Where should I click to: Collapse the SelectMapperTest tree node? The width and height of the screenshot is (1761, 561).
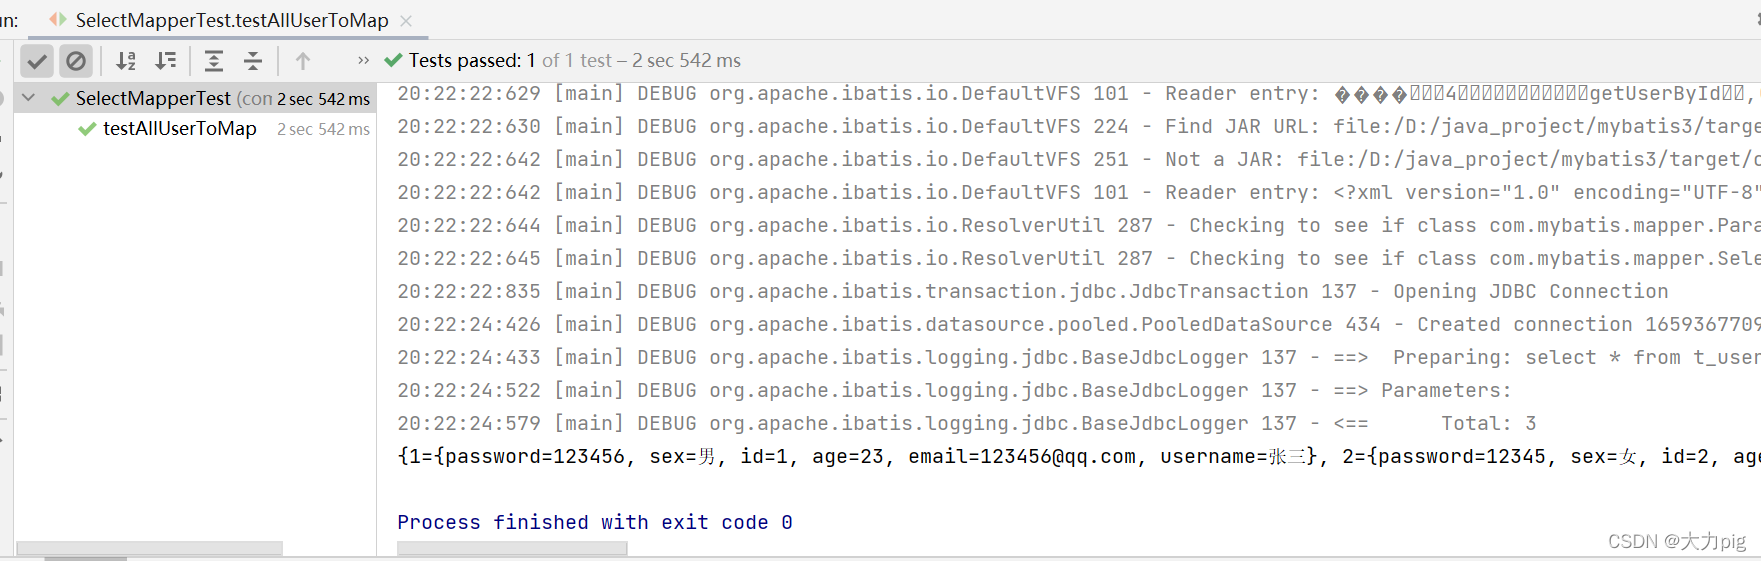pos(29,98)
